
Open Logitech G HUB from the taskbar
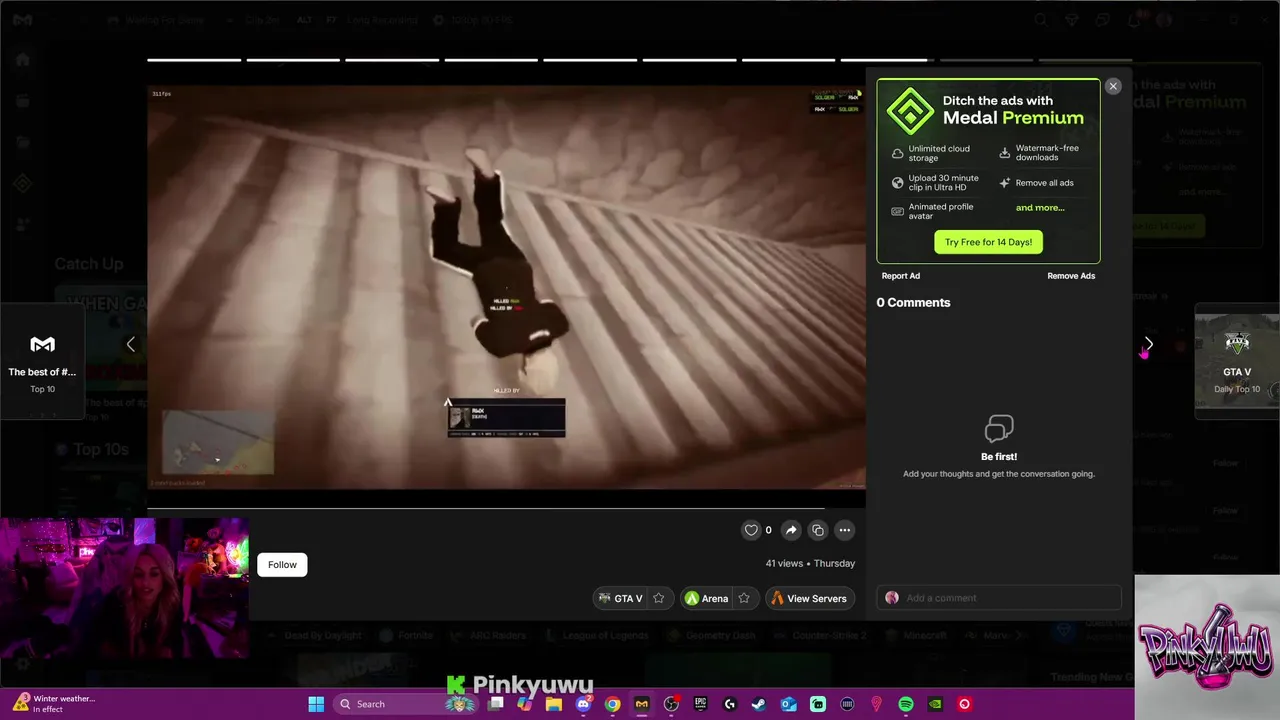tap(730, 704)
